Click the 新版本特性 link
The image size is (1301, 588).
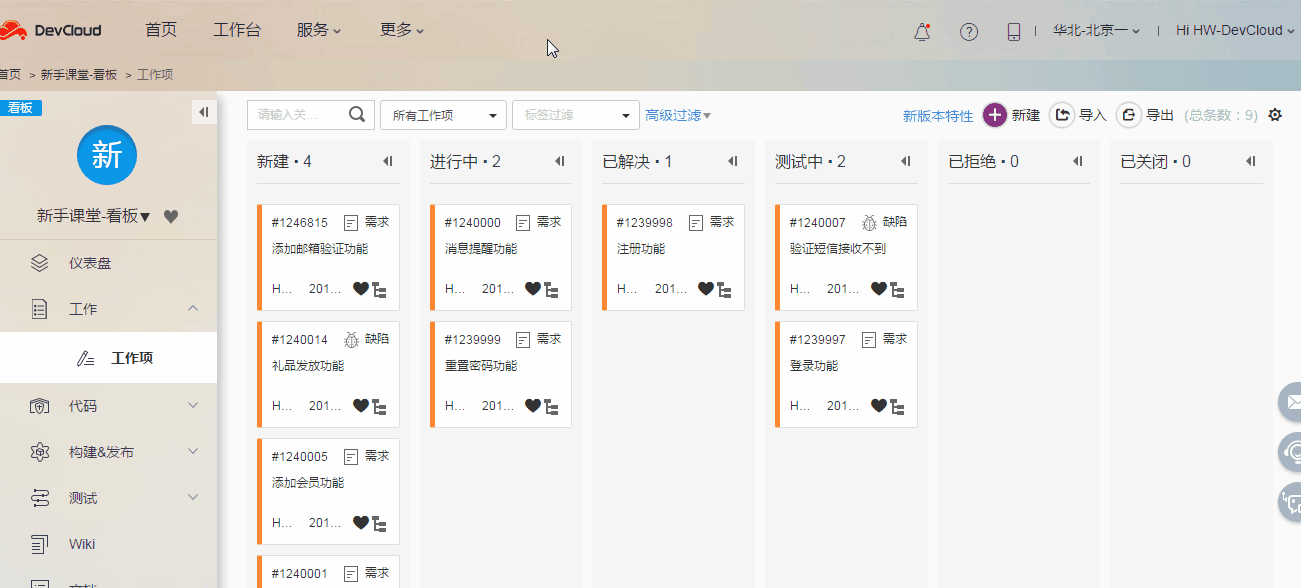(x=937, y=115)
